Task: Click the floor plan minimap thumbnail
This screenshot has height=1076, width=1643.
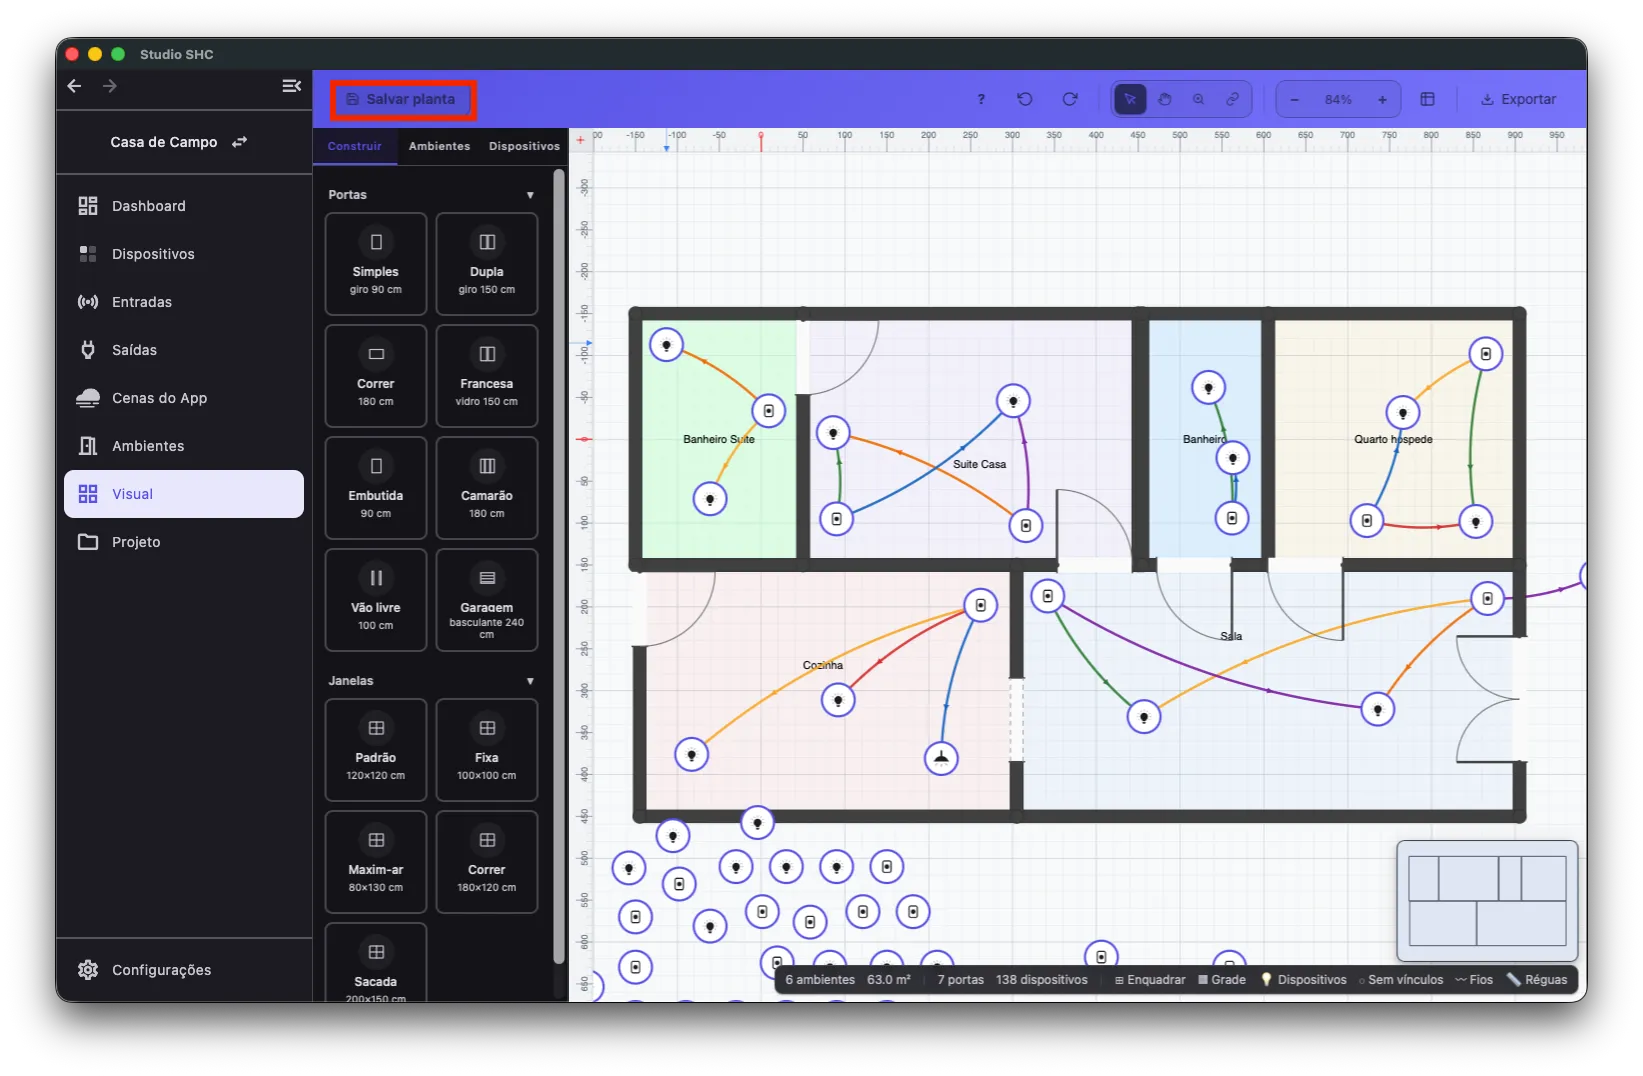Action: 1487,900
